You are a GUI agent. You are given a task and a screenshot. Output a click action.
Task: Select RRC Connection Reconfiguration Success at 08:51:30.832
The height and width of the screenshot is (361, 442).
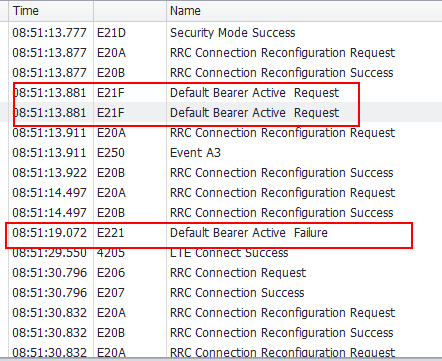click(221, 333)
